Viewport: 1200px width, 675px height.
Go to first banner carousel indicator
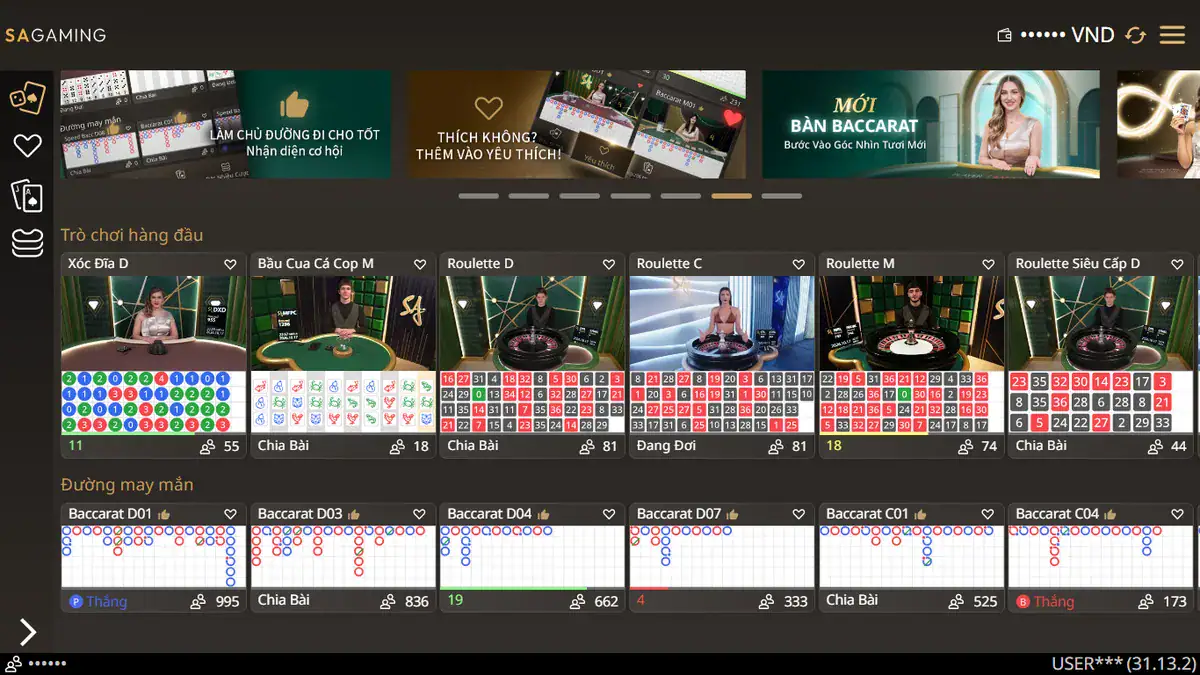tap(478, 196)
